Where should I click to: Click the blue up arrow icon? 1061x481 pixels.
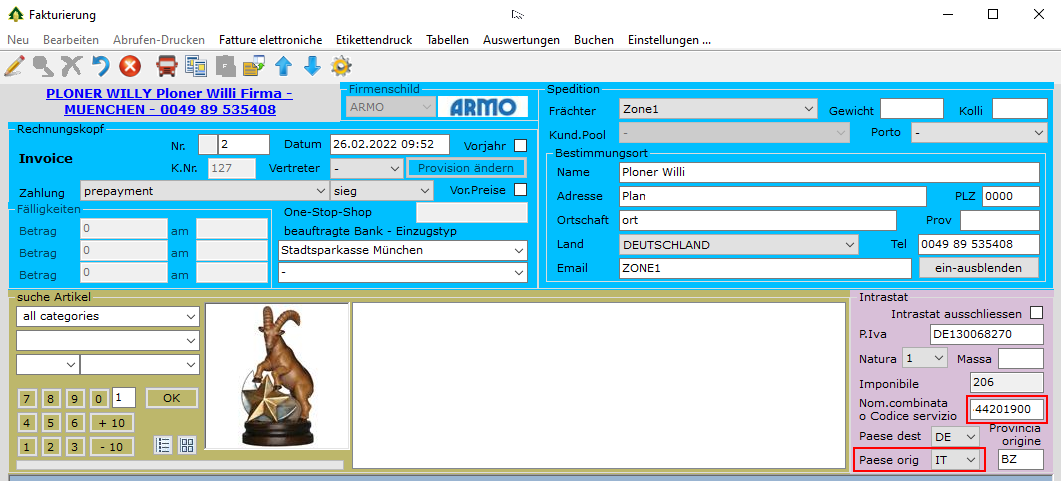point(283,67)
